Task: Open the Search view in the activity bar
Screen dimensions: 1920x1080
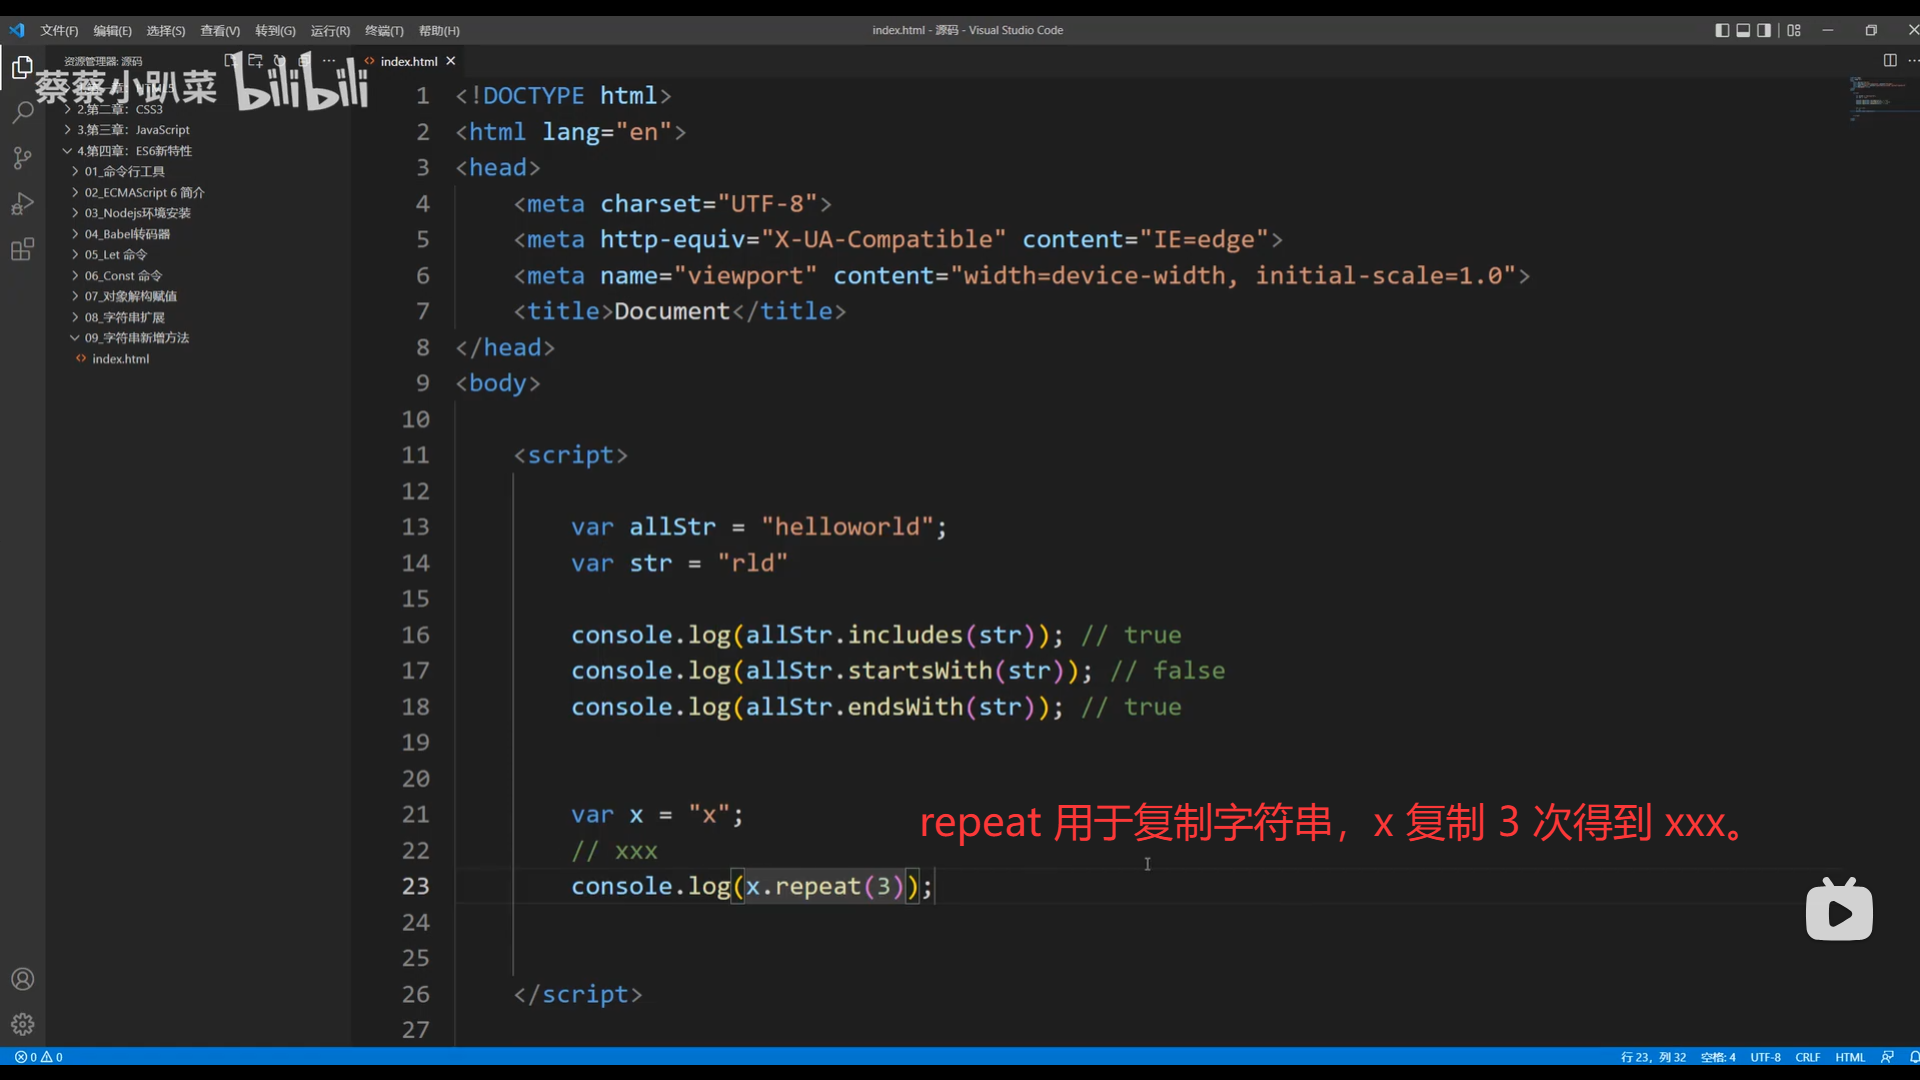Action: point(22,112)
